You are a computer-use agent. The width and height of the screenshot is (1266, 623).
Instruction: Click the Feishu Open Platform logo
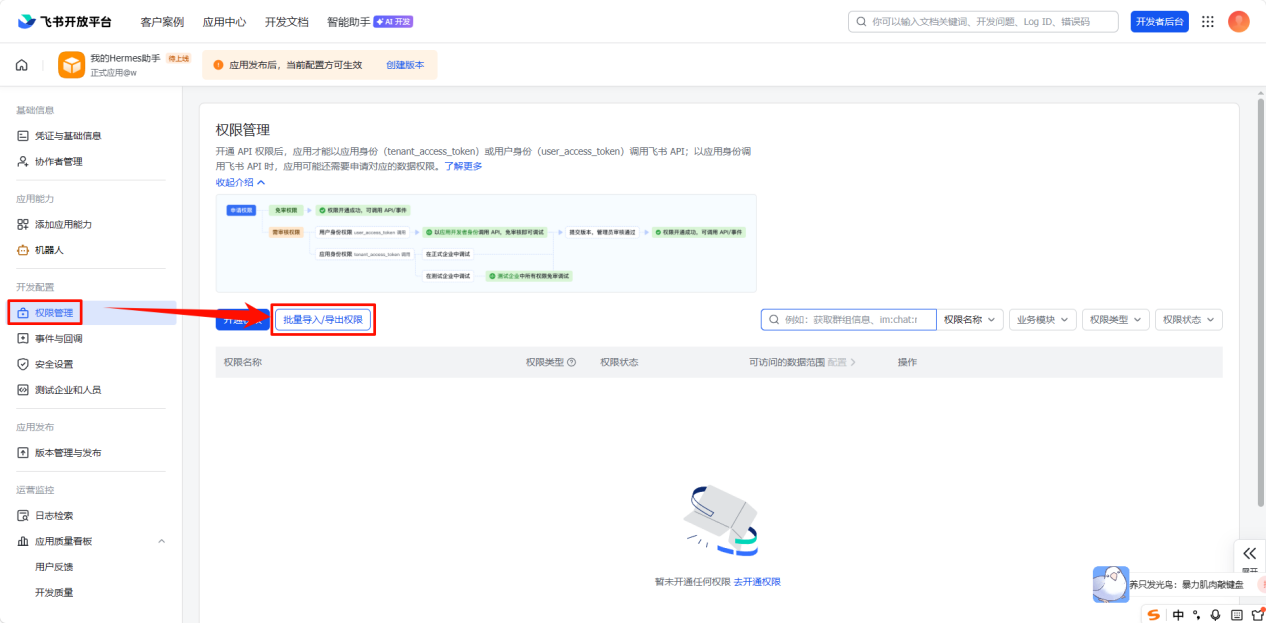coord(65,21)
